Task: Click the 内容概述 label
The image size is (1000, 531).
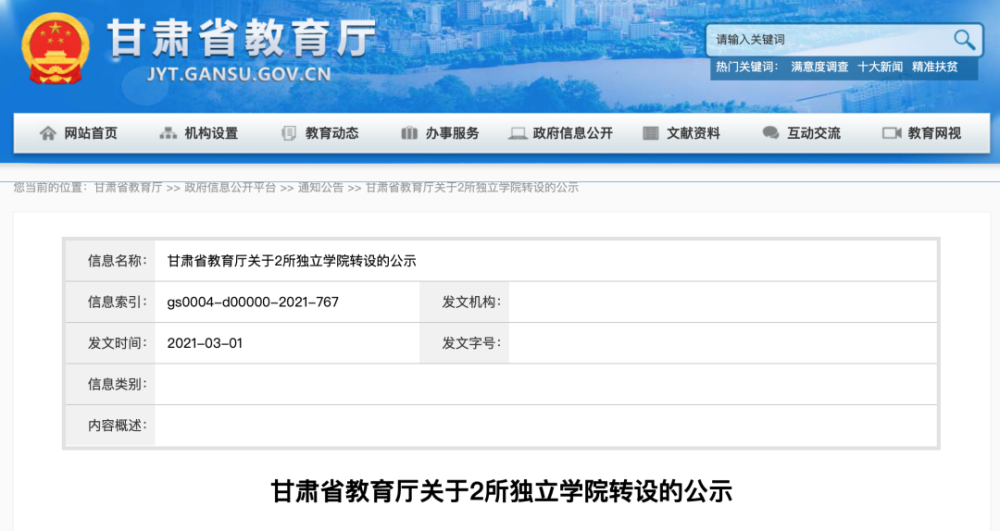Action: click(117, 425)
